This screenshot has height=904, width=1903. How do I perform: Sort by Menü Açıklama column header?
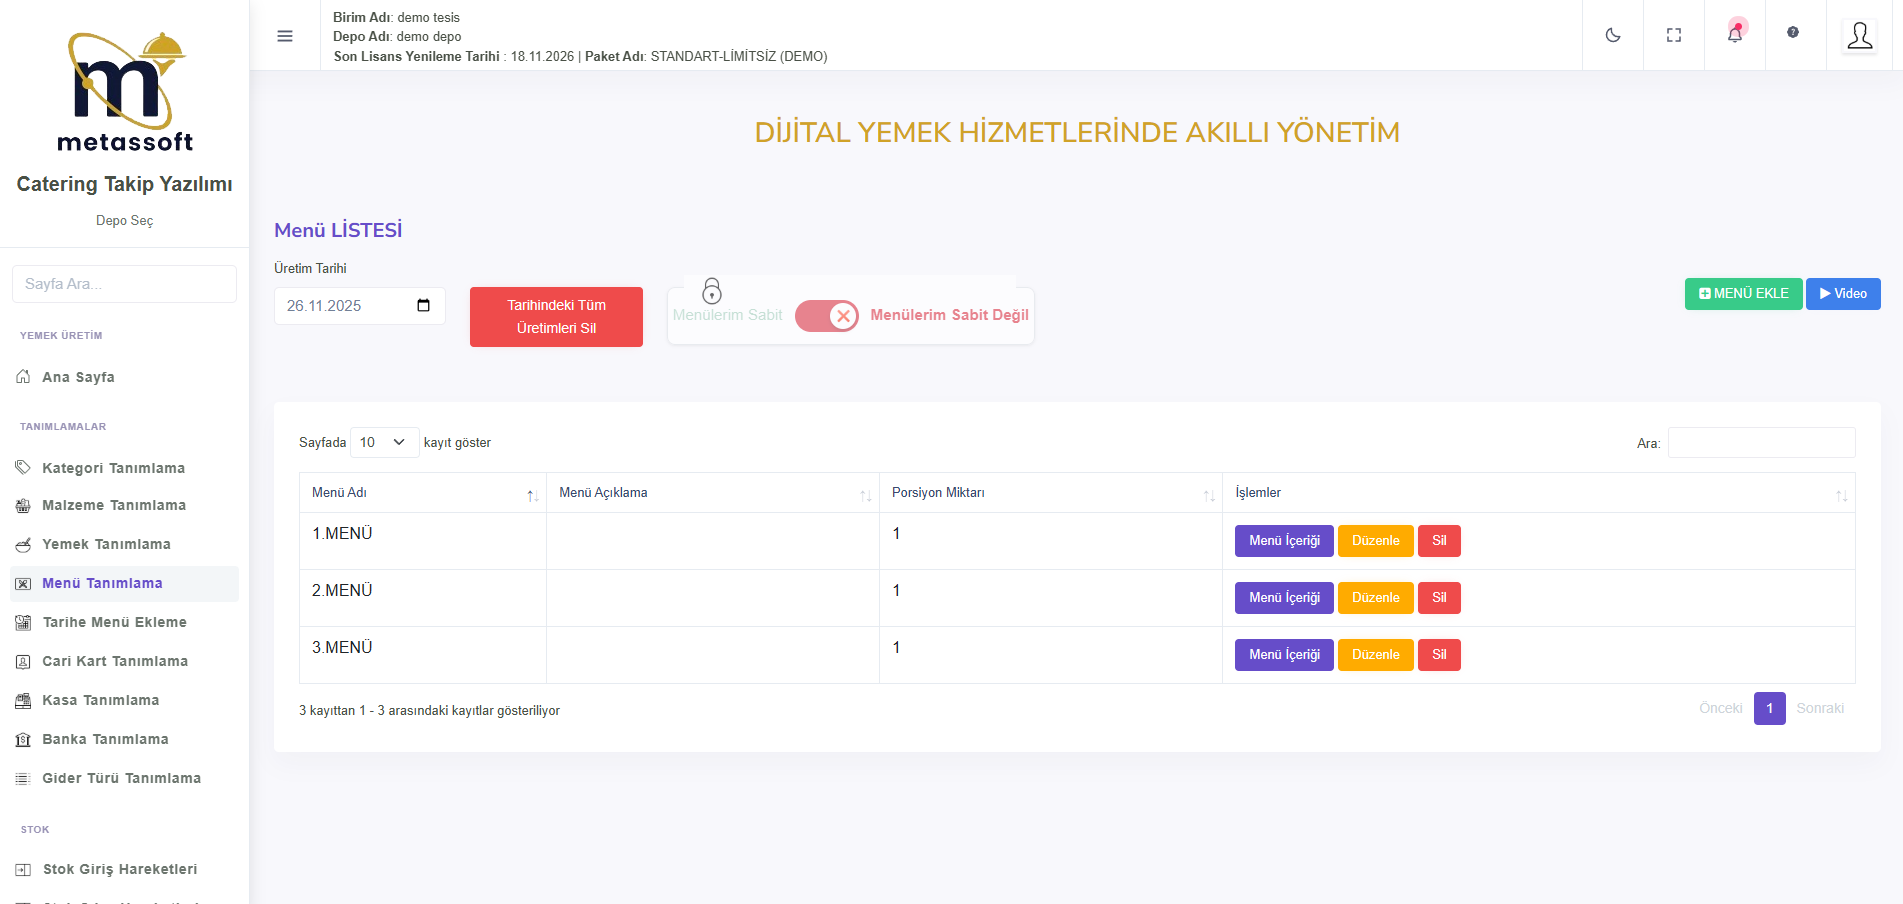[x=712, y=493]
